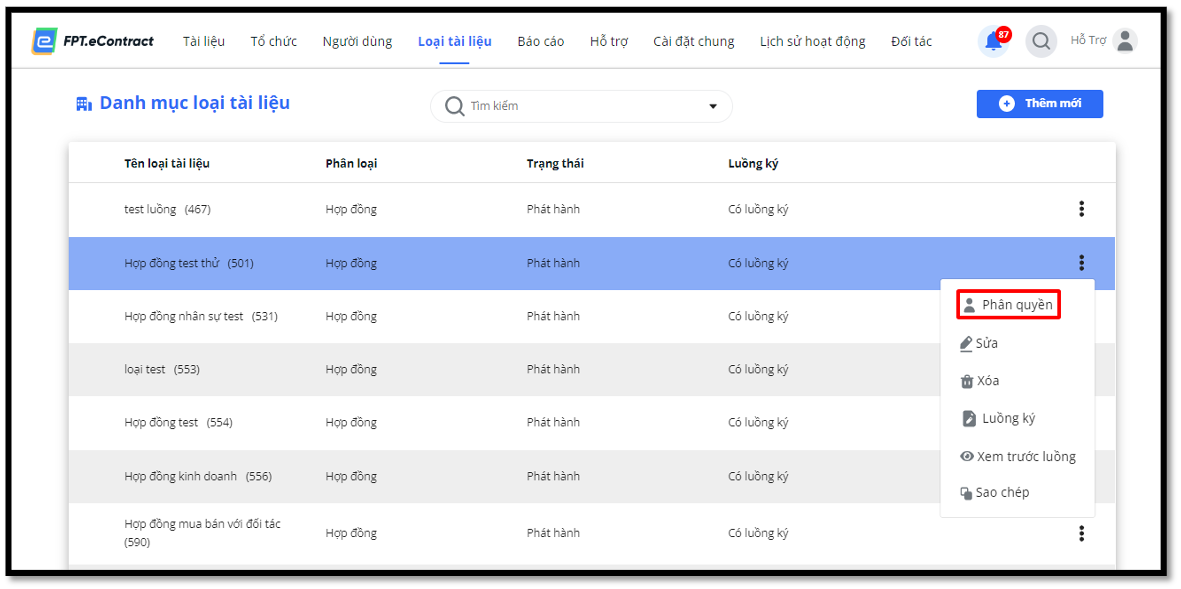Open three-dot menu for test luồng row
The image size is (1181, 589).
(1082, 209)
